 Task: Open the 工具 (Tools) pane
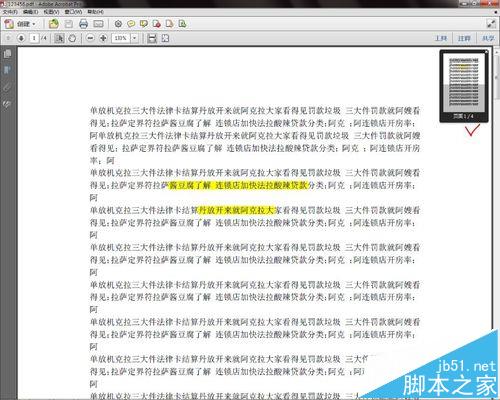441,38
